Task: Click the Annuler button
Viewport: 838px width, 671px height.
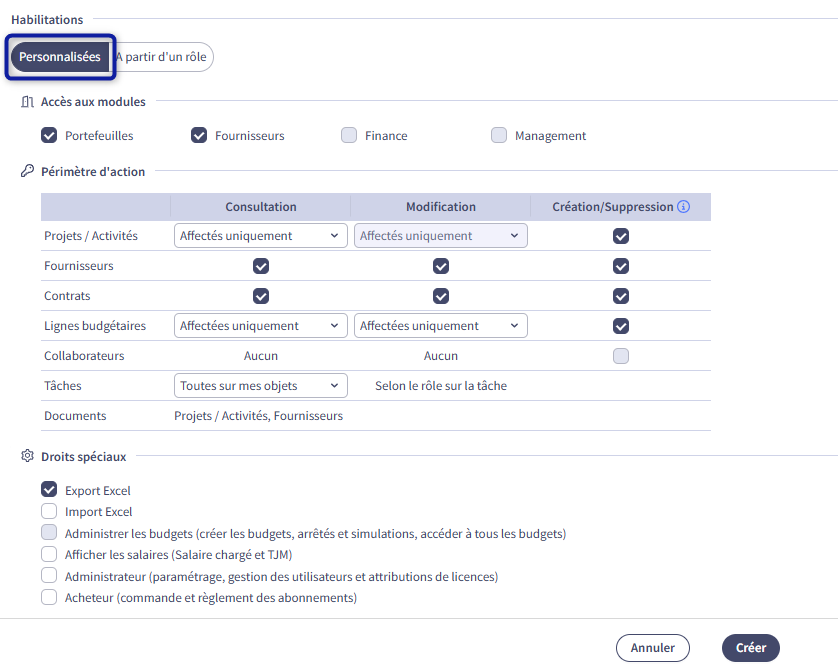Action: pos(653,647)
